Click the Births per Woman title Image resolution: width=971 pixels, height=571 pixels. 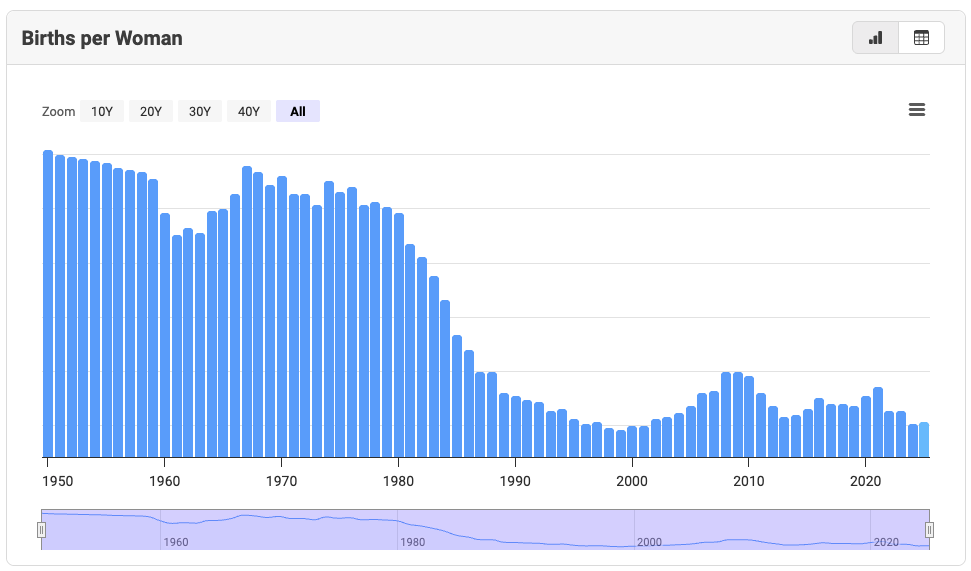(102, 38)
